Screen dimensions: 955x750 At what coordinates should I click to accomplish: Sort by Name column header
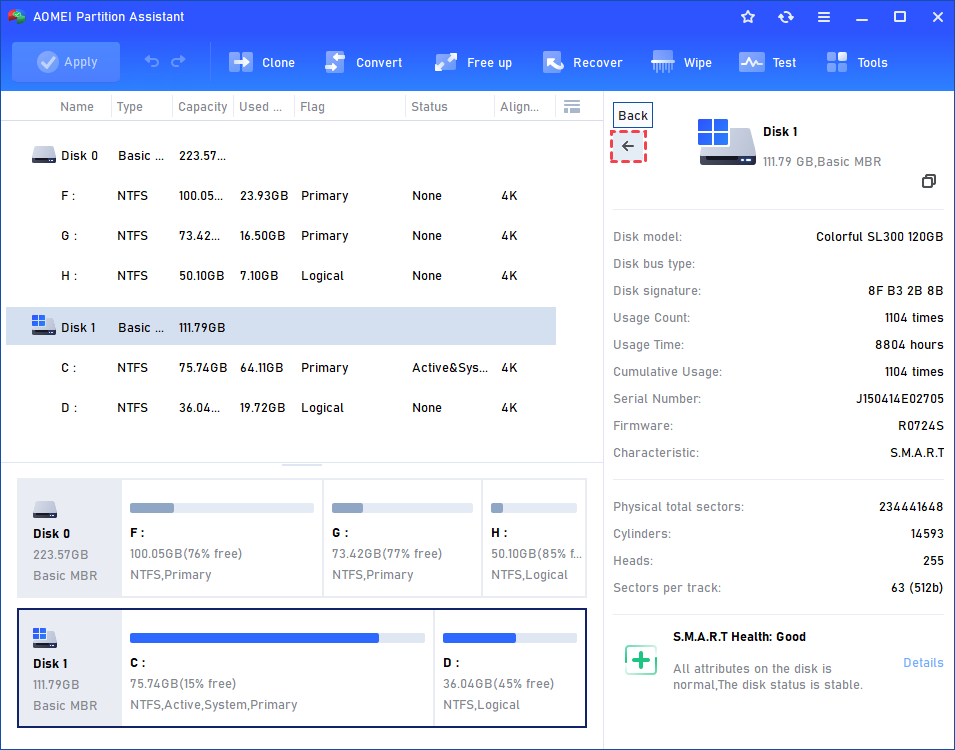click(77, 107)
